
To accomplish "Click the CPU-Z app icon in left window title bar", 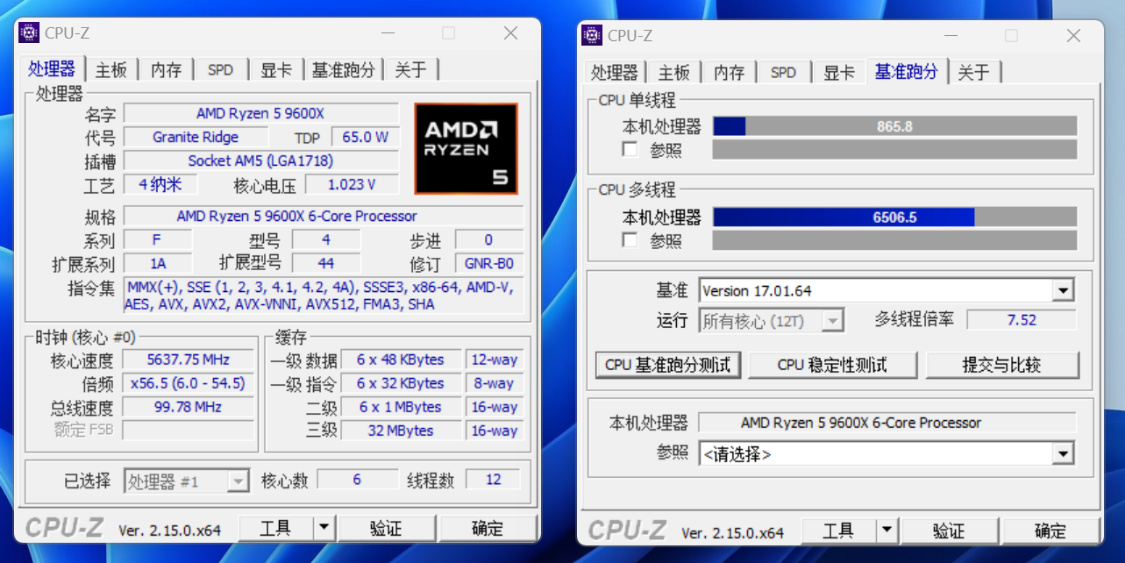I will 29,33.
